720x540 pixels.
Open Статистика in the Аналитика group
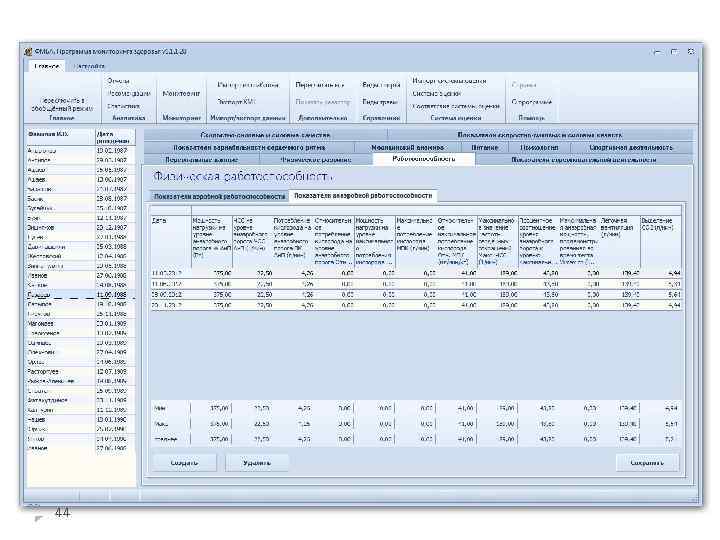pos(124,106)
